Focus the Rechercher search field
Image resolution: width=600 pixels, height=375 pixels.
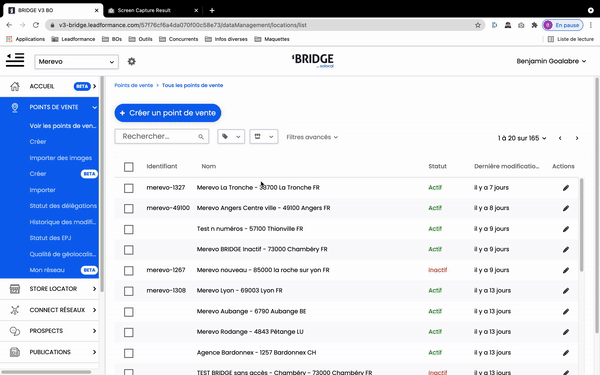pos(161,137)
